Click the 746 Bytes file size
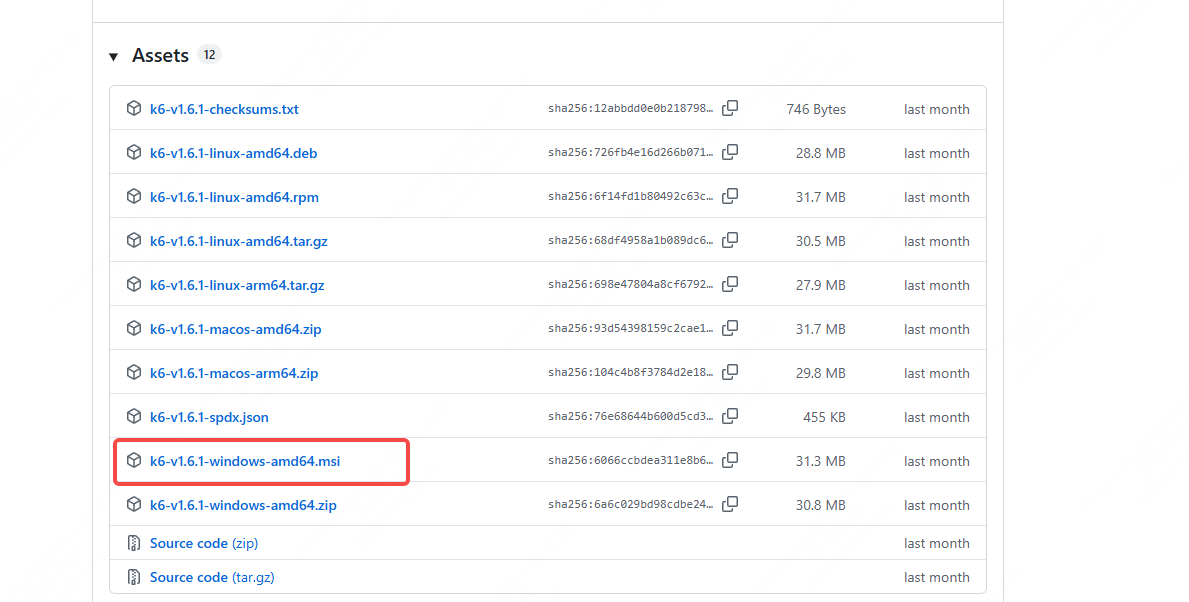Screen dimensions: 1189x602 [x=816, y=109]
